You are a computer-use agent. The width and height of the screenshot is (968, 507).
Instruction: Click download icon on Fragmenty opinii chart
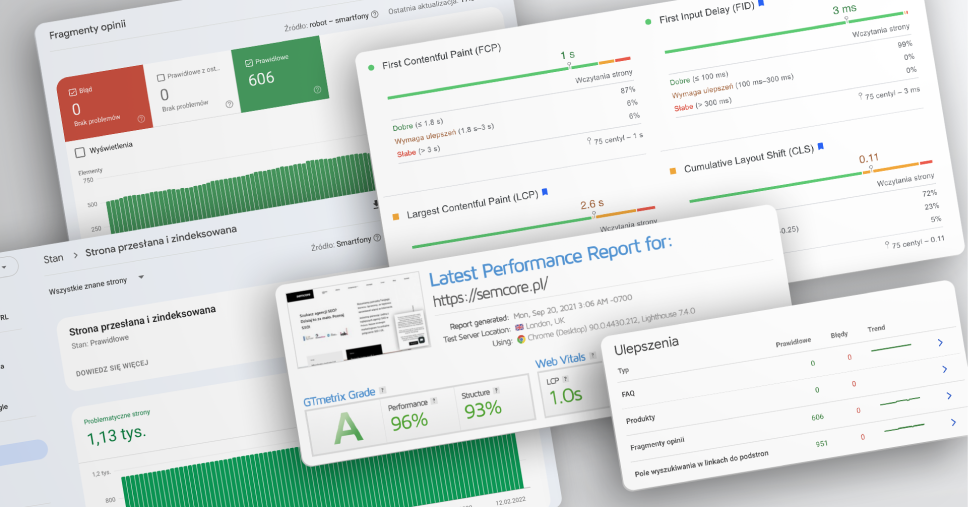point(375,204)
